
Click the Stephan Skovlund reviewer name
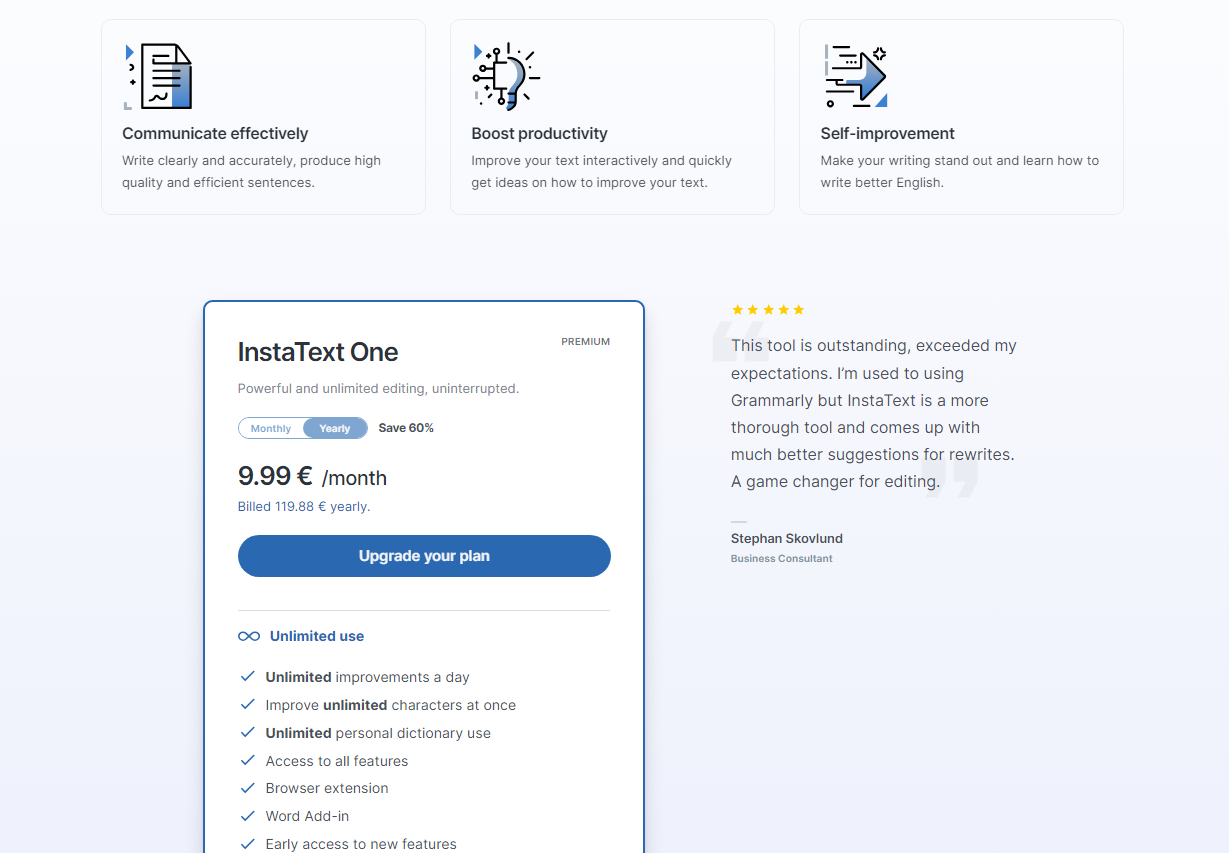787,538
